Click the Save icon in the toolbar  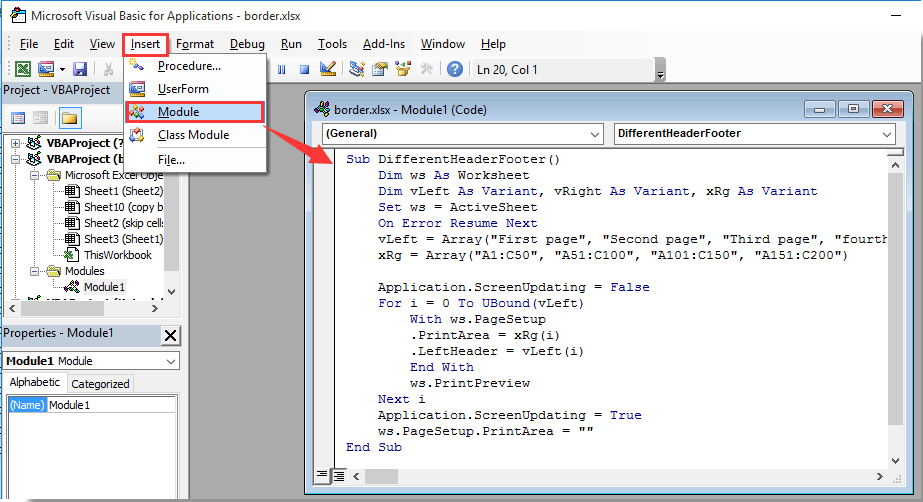(80, 69)
